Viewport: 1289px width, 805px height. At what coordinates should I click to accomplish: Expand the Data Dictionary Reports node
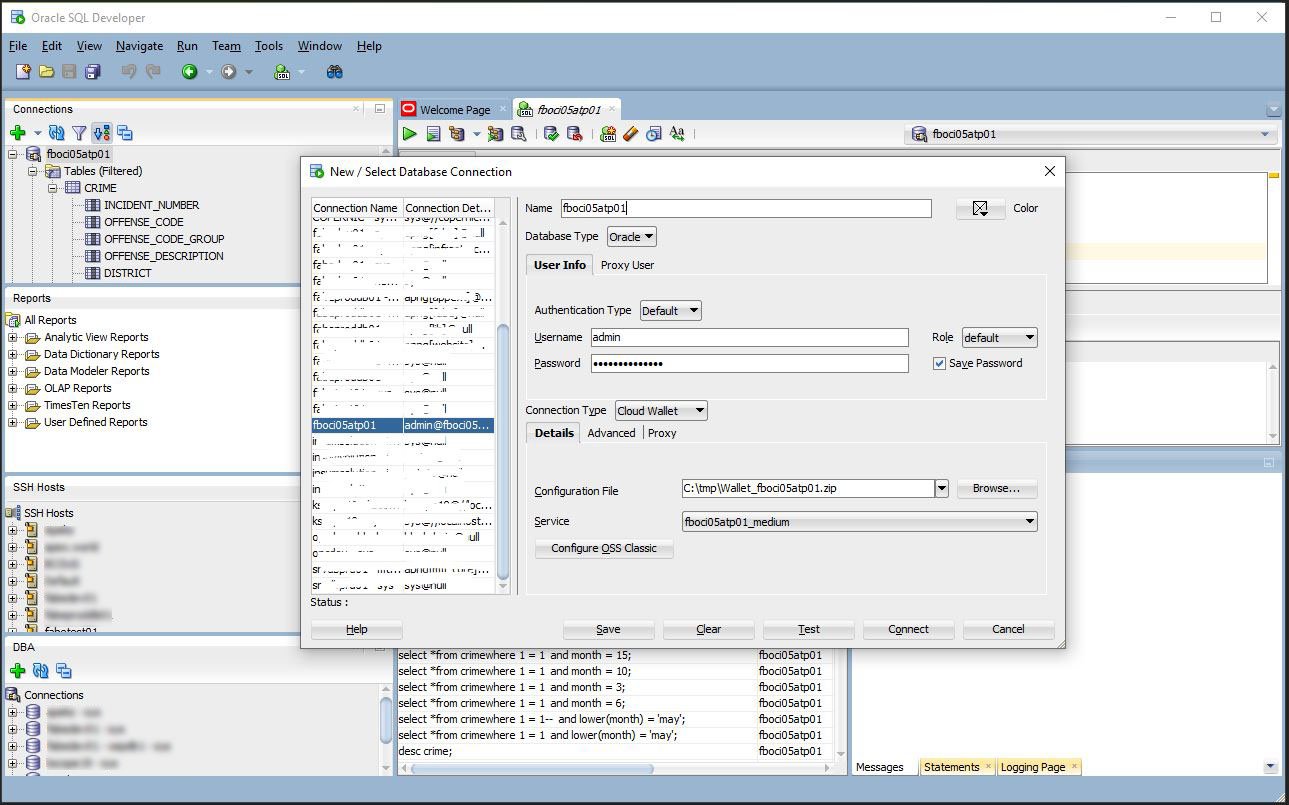(13, 354)
